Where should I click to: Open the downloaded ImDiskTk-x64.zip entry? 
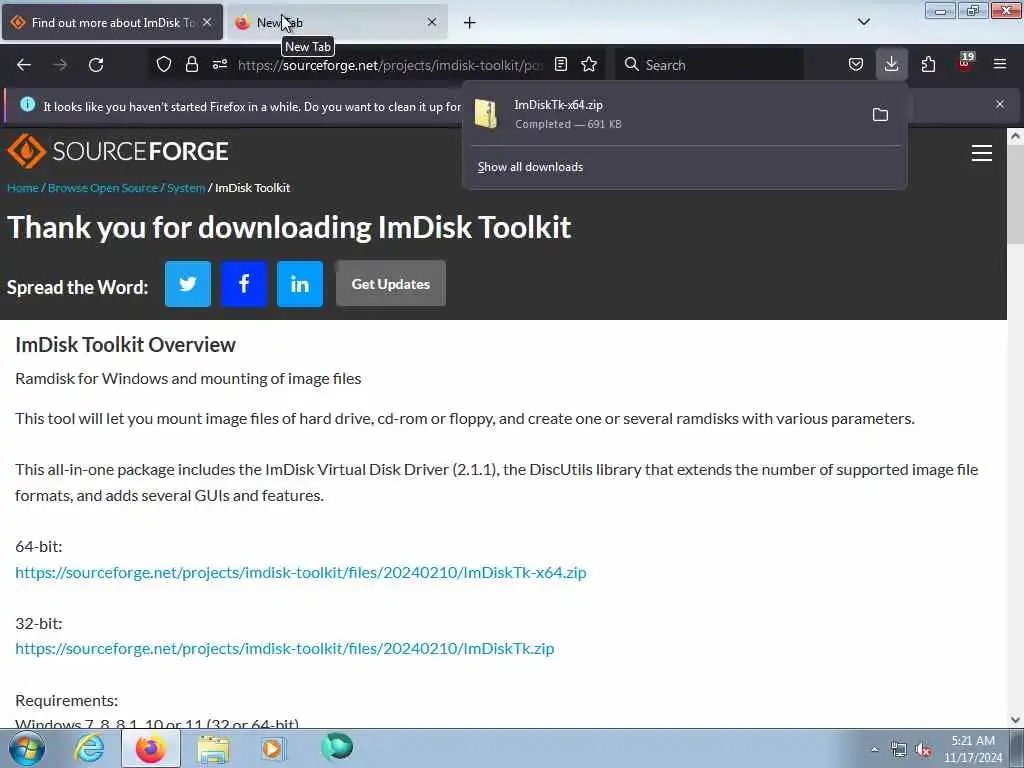pos(663,114)
